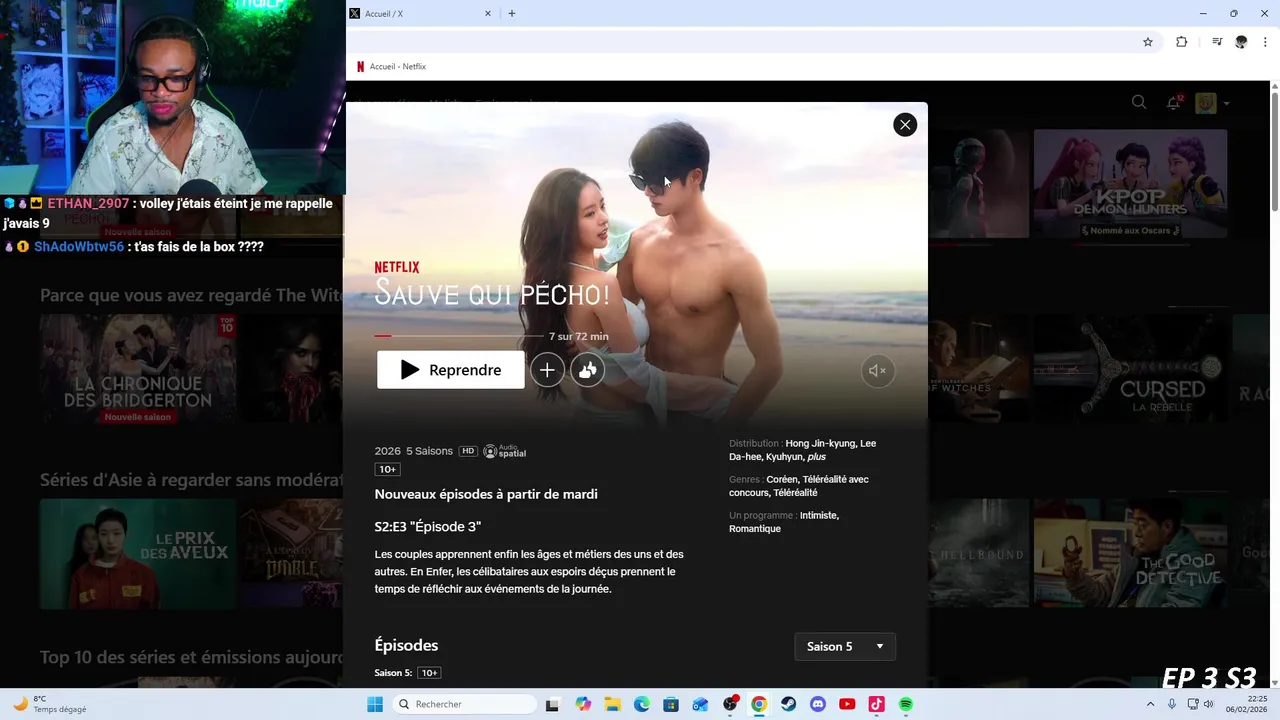Screen dimensions: 1280x720
Task: Click the HD quality badge
Action: click(x=468, y=451)
